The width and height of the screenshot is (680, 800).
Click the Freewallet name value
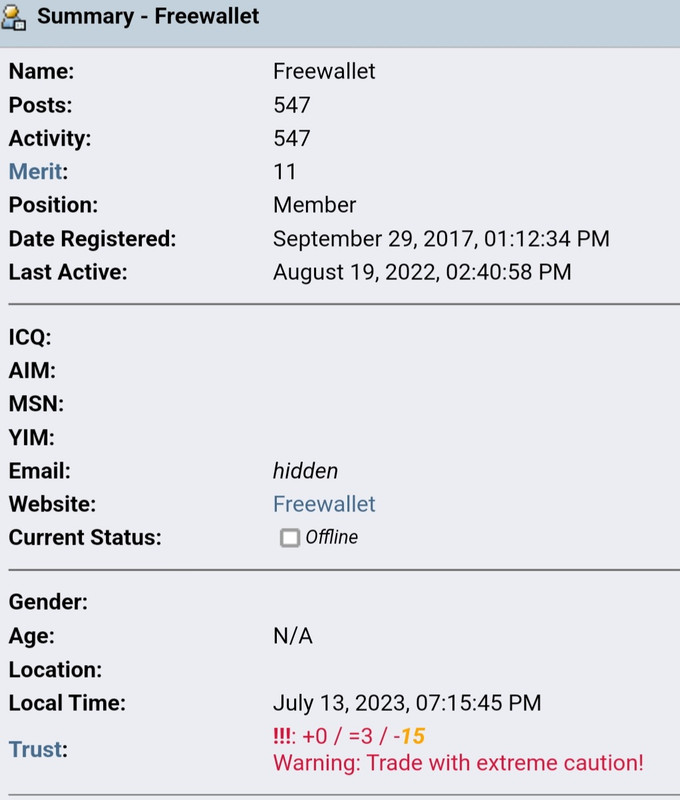tap(324, 71)
